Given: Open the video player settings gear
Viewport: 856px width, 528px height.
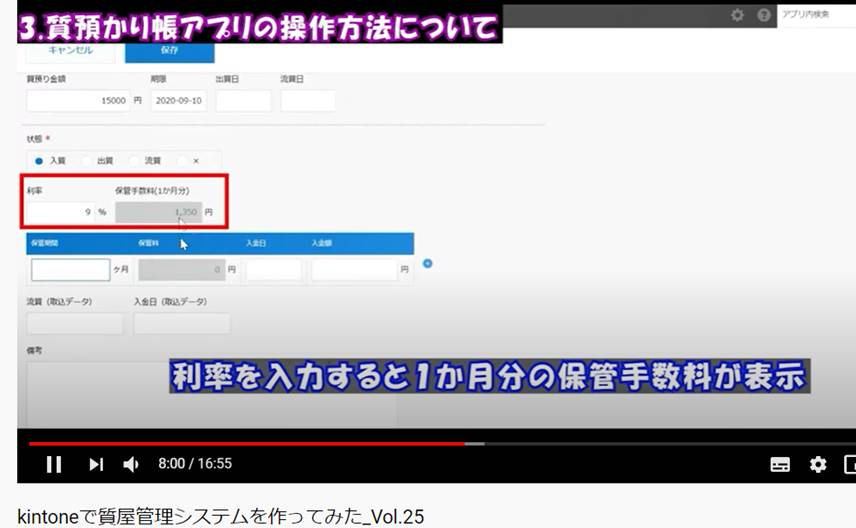Looking at the screenshot, I should pos(818,464).
